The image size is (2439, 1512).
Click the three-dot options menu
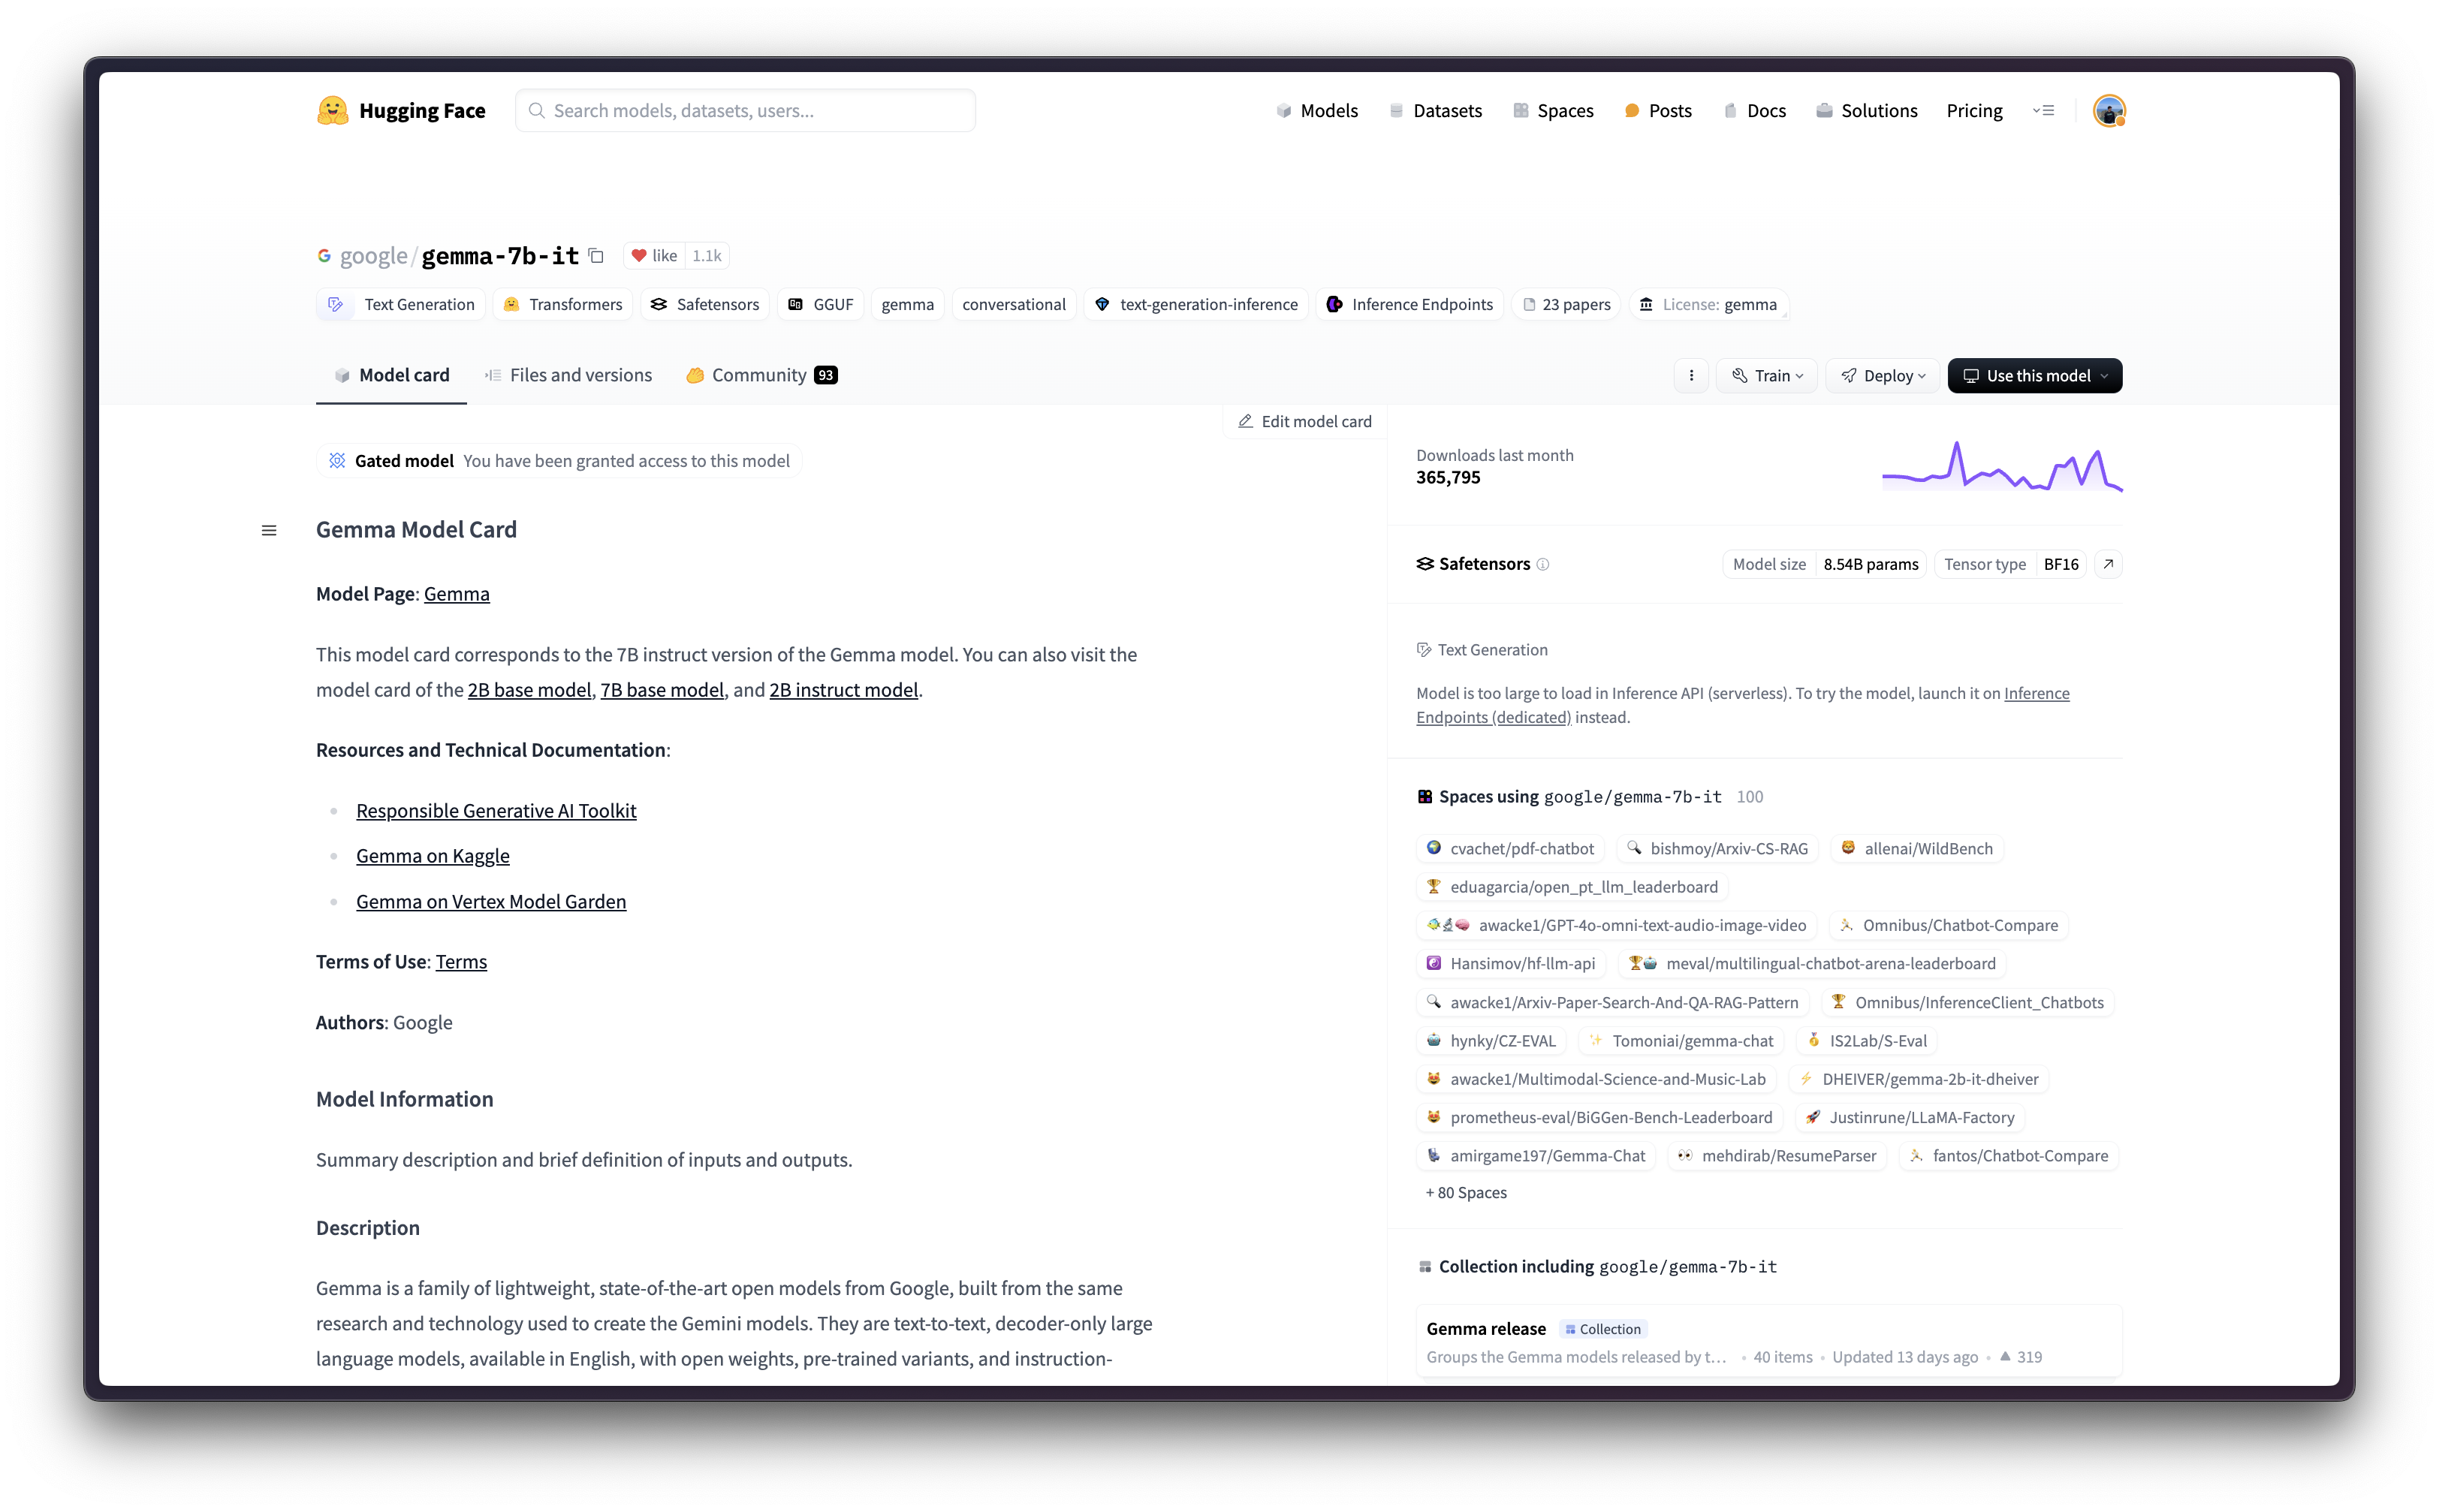(1692, 375)
